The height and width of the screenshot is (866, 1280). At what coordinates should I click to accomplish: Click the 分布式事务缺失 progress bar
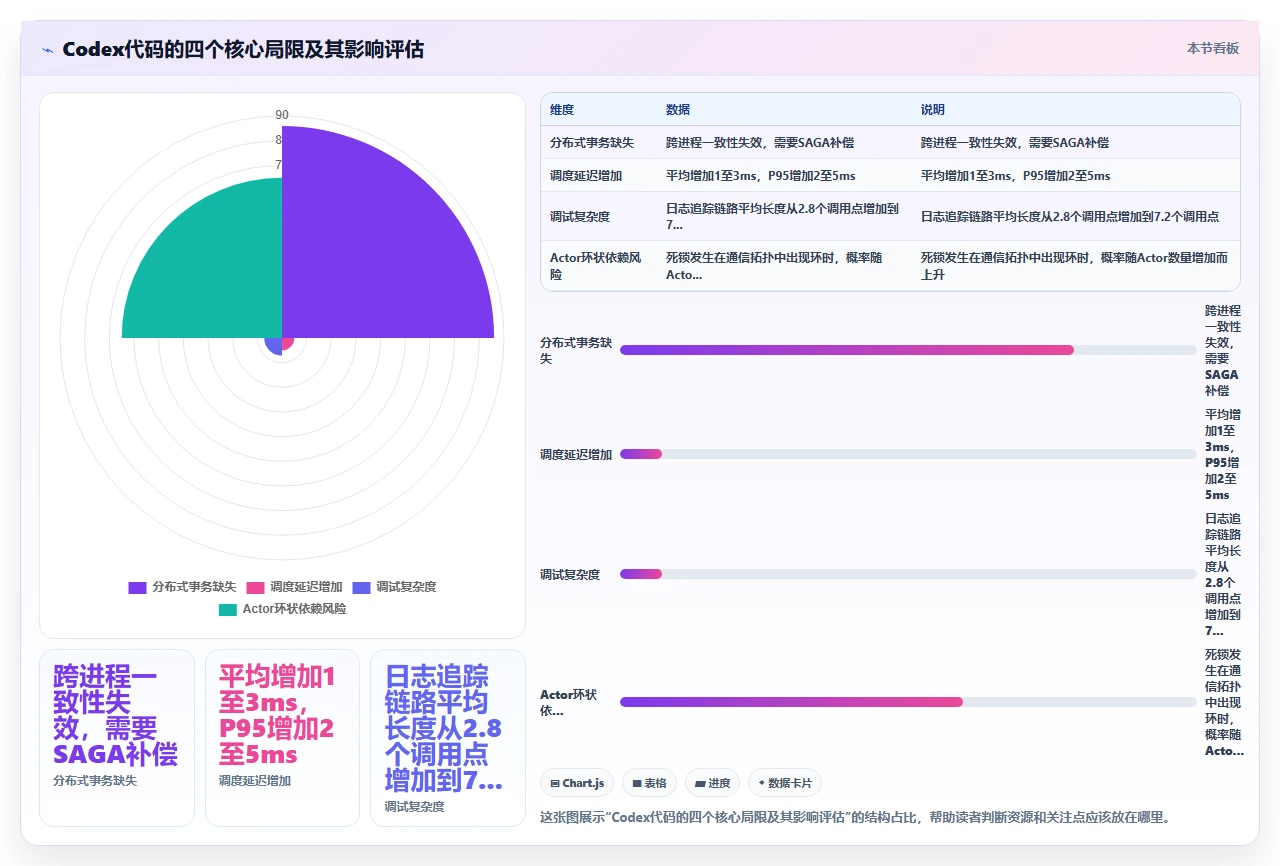pos(908,350)
